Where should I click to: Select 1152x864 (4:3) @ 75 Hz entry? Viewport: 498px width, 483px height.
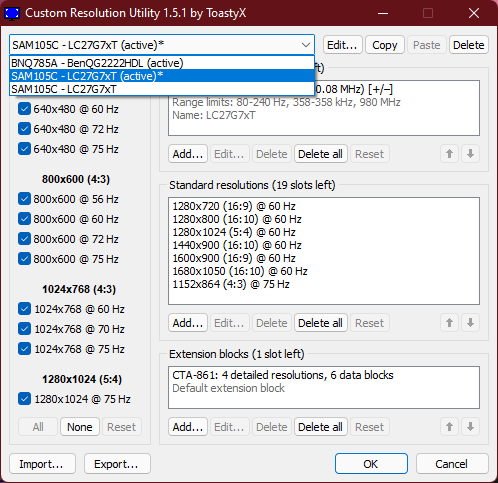[x=324, y=284]
